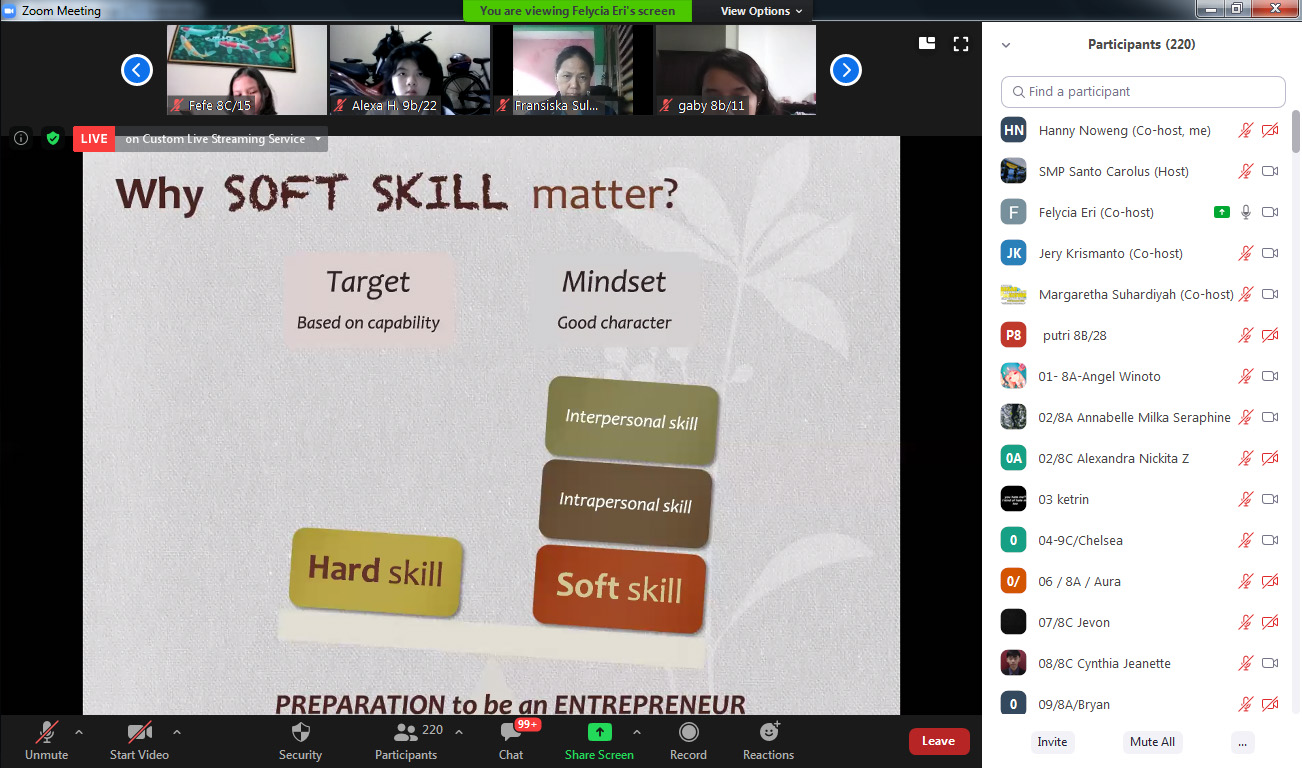1302x768 pixels.
Task: Expand audio options arrow beside Unmute
Action: pyautogui.click(x=79, y=731)
